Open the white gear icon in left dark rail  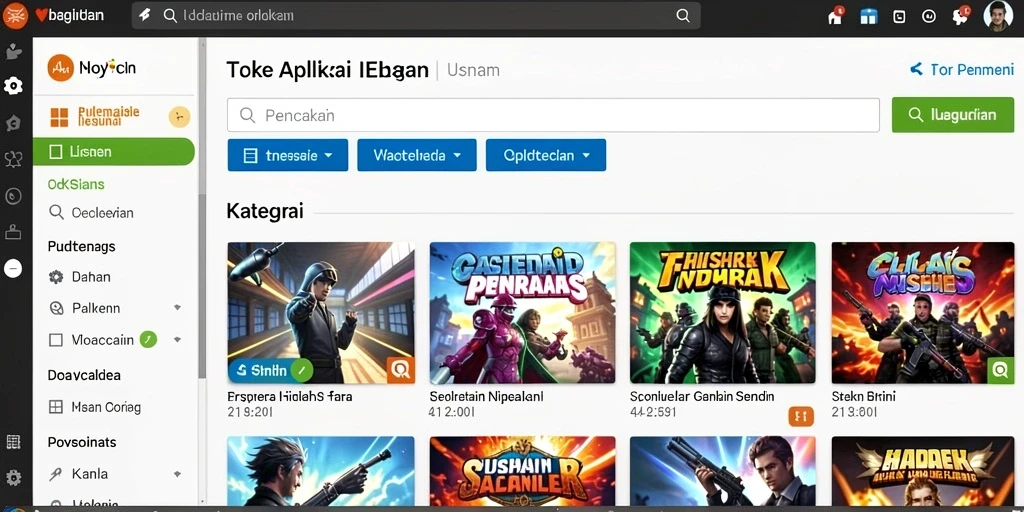pyautogui.click(x=13, y=86)
